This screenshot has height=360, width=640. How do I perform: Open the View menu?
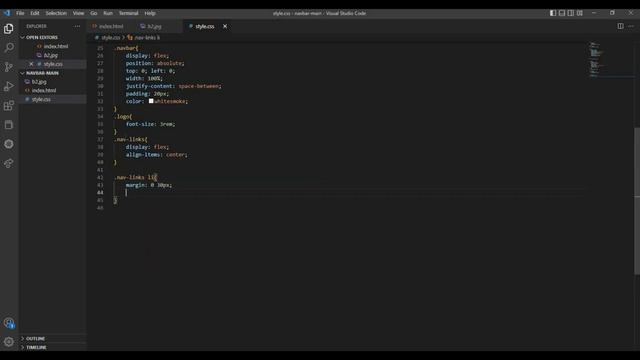pos(78,13)
